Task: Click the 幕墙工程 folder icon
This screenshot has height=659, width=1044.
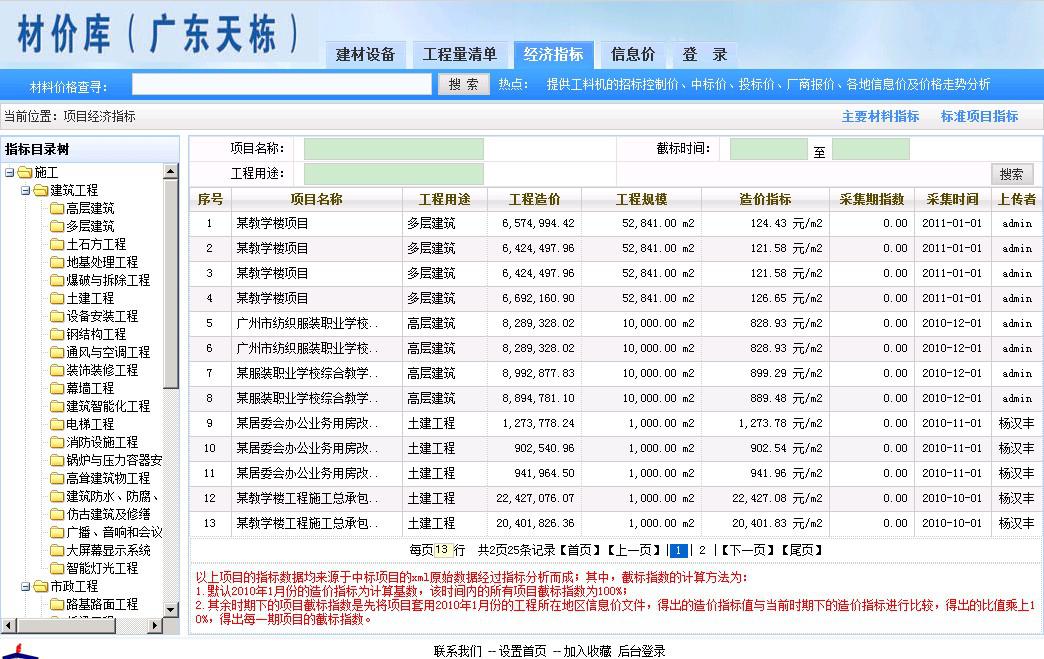Action: point(57,388)
